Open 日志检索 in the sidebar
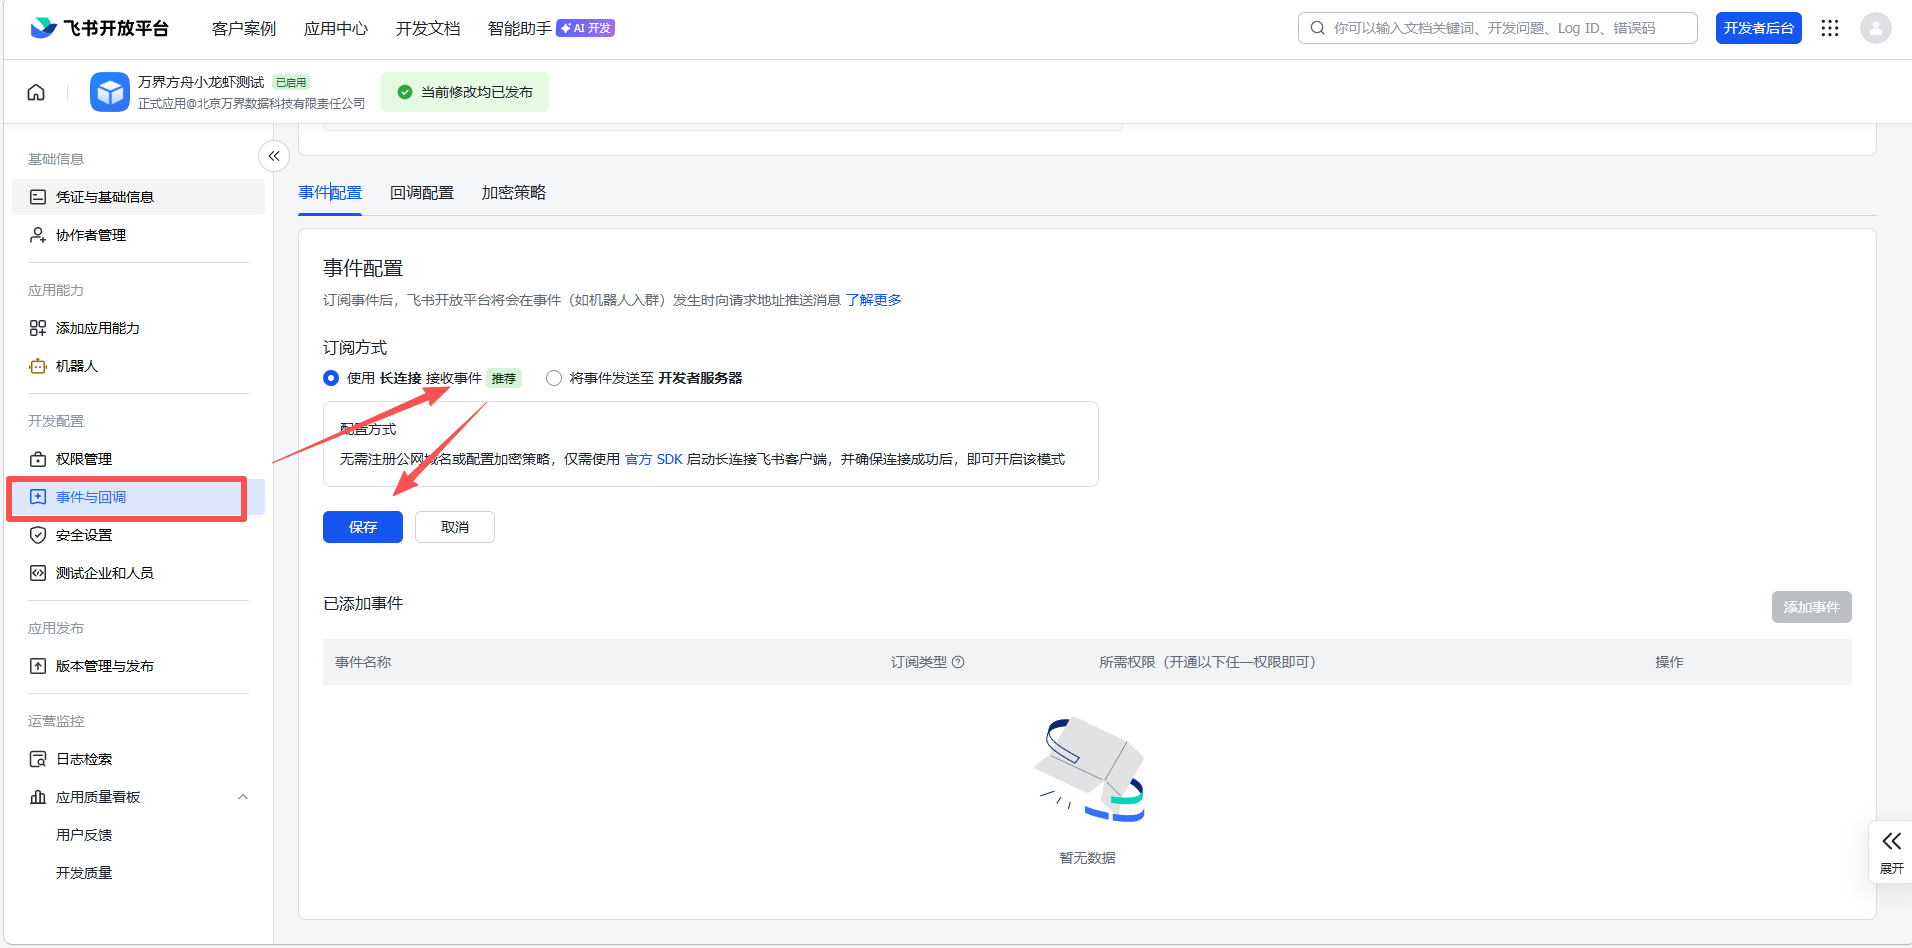This screenshot has width=1912, height=948. click(84, 759)
